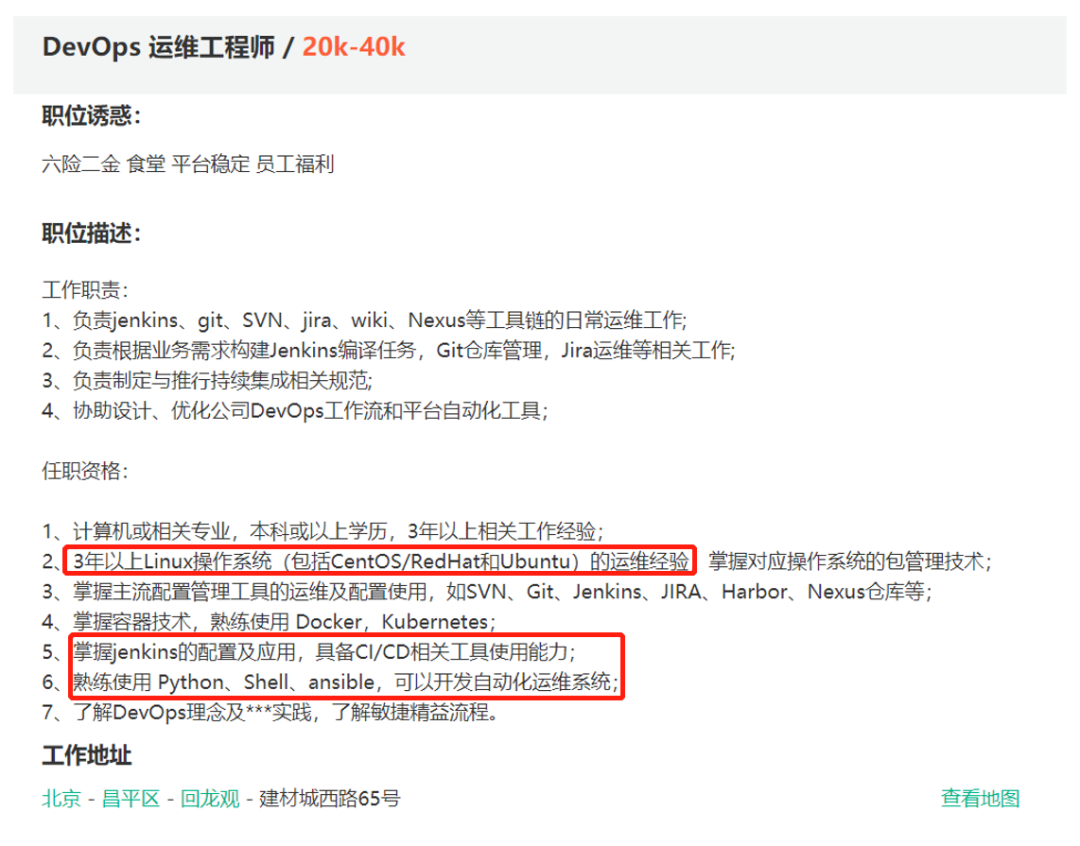The height and width of the screenshot is (846, 1080).
Task: Open the 北京 location link
Action: pos(61,798)
